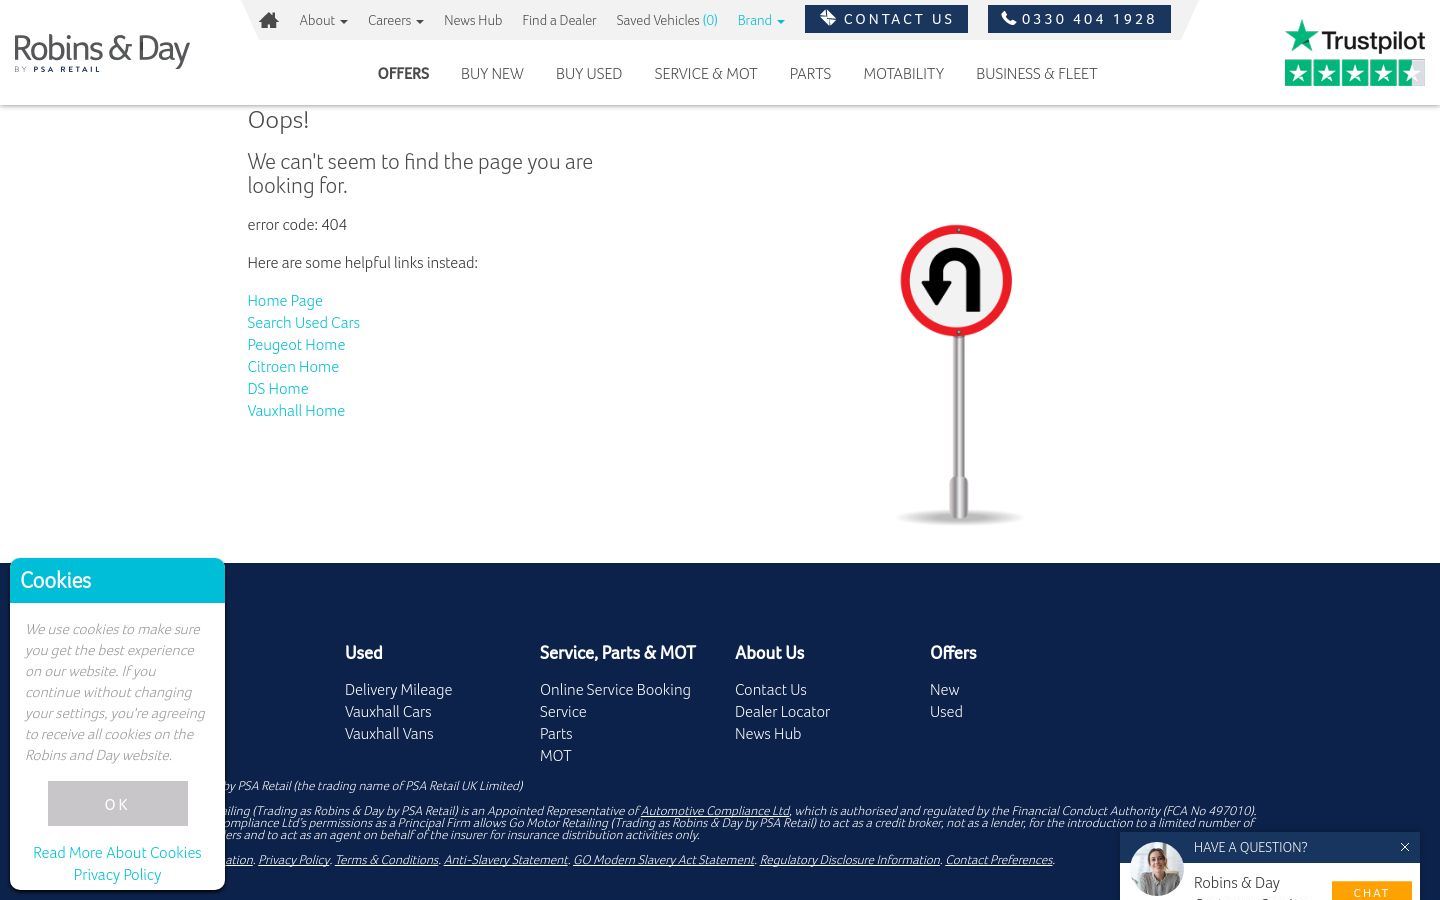Open the Brand dropdown
This screenshot has width=1440, height=900.
(760, 20)
